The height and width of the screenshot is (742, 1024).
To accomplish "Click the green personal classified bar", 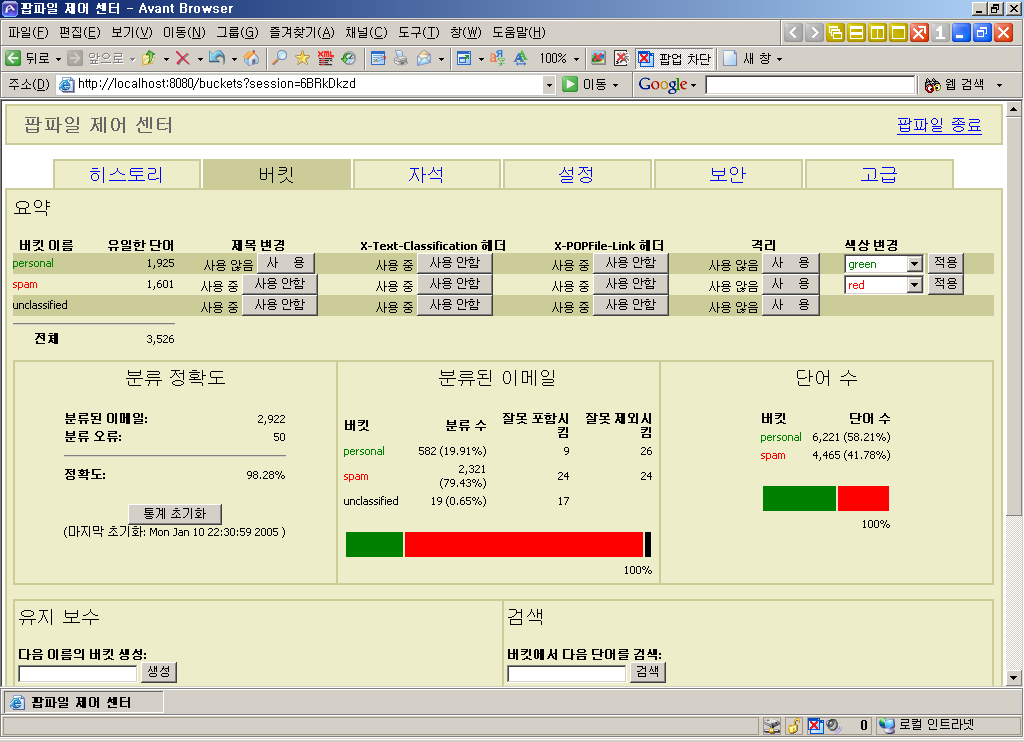I will (374, 545).
